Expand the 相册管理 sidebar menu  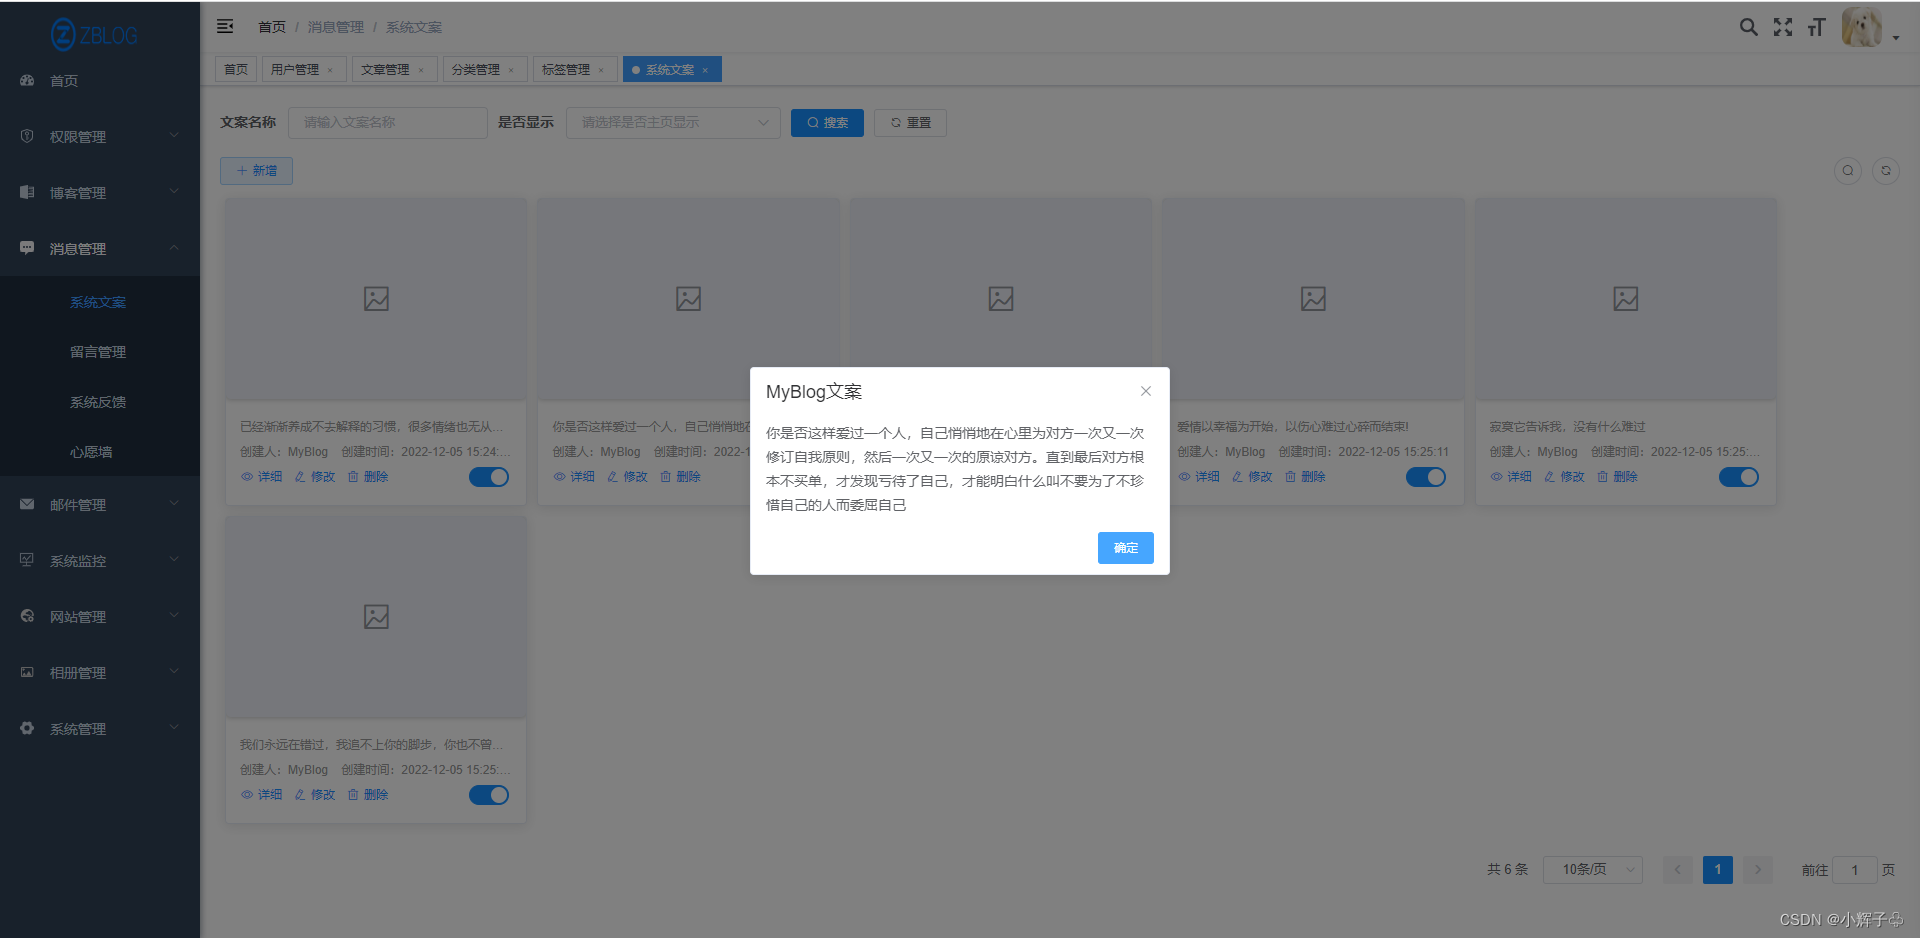[100, 672]
